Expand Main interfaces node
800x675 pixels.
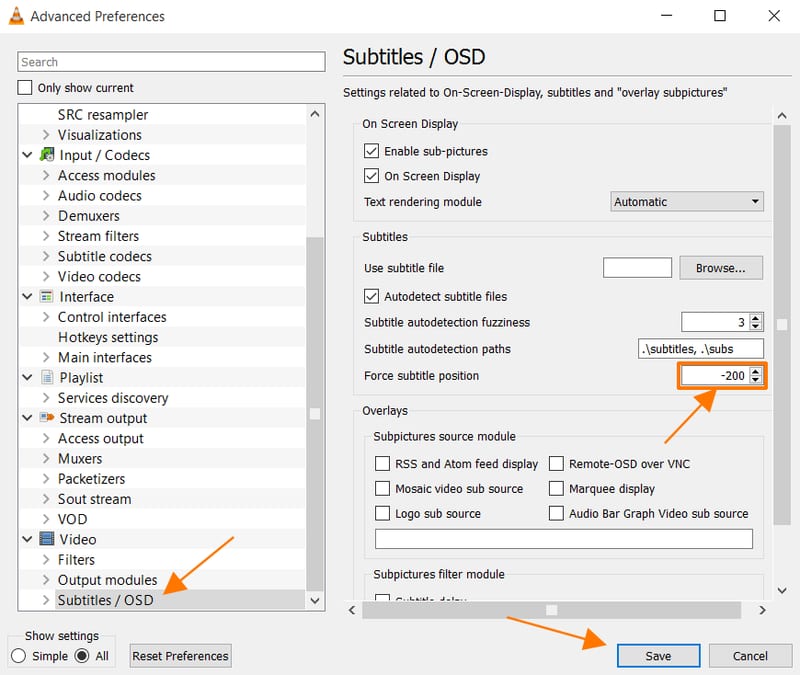click(46, 357)
